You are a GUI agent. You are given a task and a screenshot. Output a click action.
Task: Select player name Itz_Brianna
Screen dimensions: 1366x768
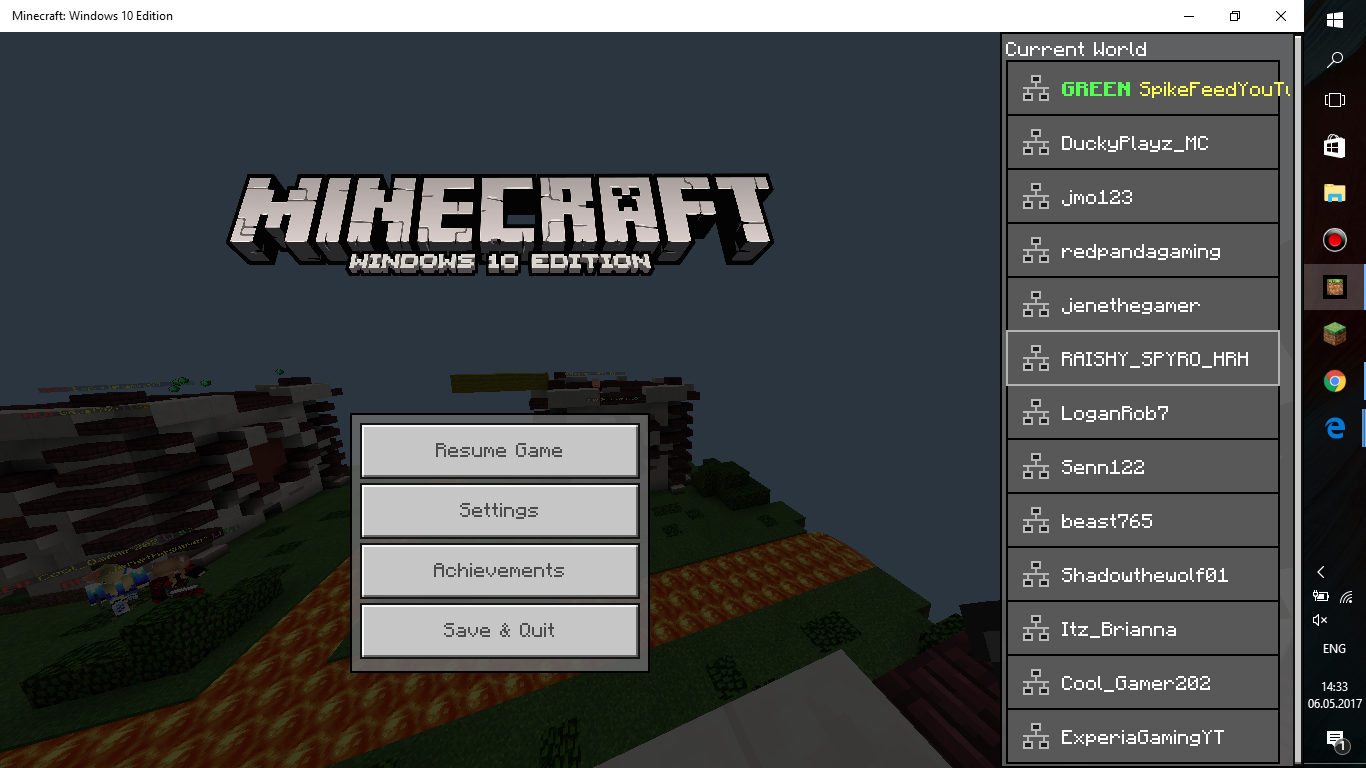1119,630
